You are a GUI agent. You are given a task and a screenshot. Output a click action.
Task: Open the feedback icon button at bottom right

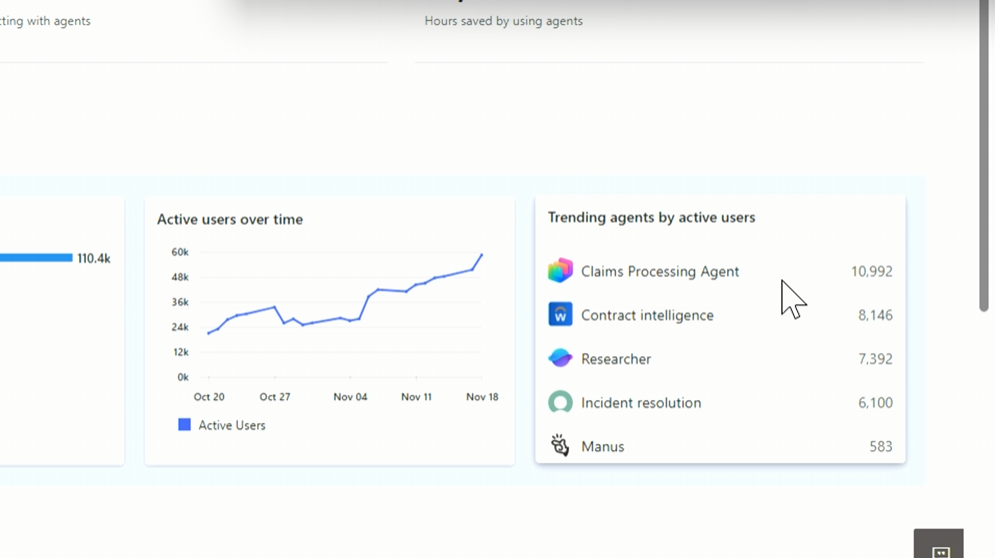[x=939, y=544]
